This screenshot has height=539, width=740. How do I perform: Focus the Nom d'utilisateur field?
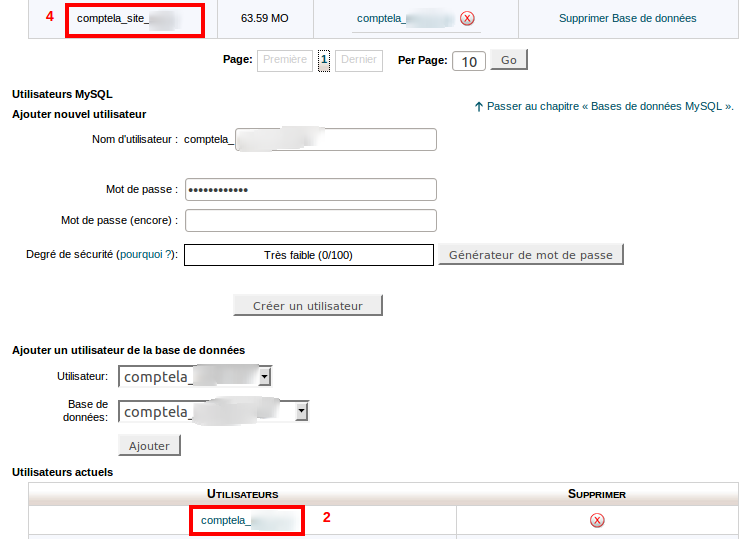point(310,139)
